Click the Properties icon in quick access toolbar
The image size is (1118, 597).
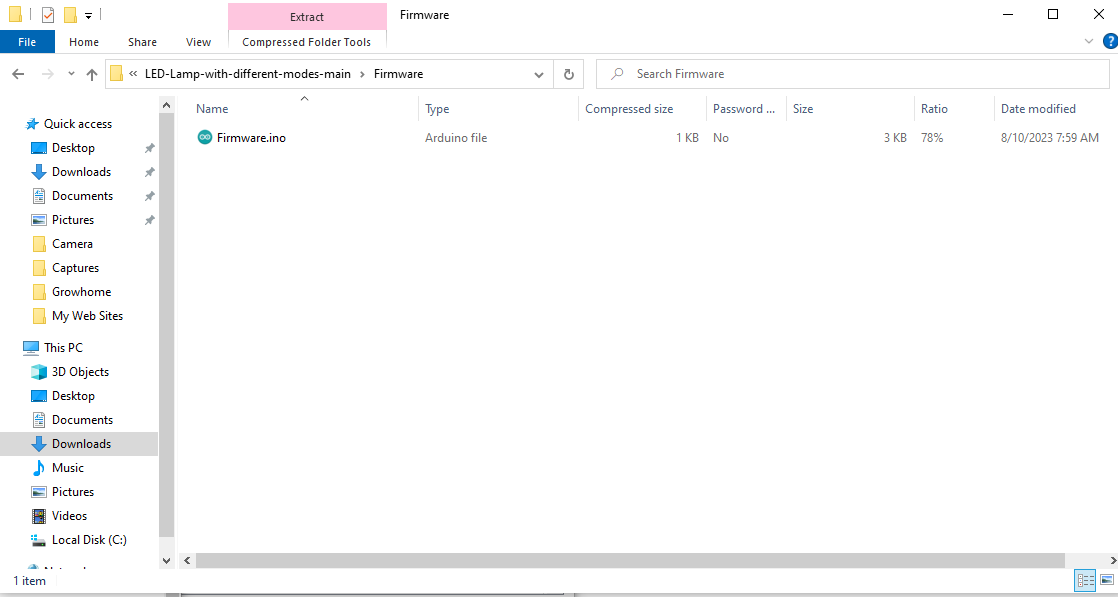coord(48,14)
